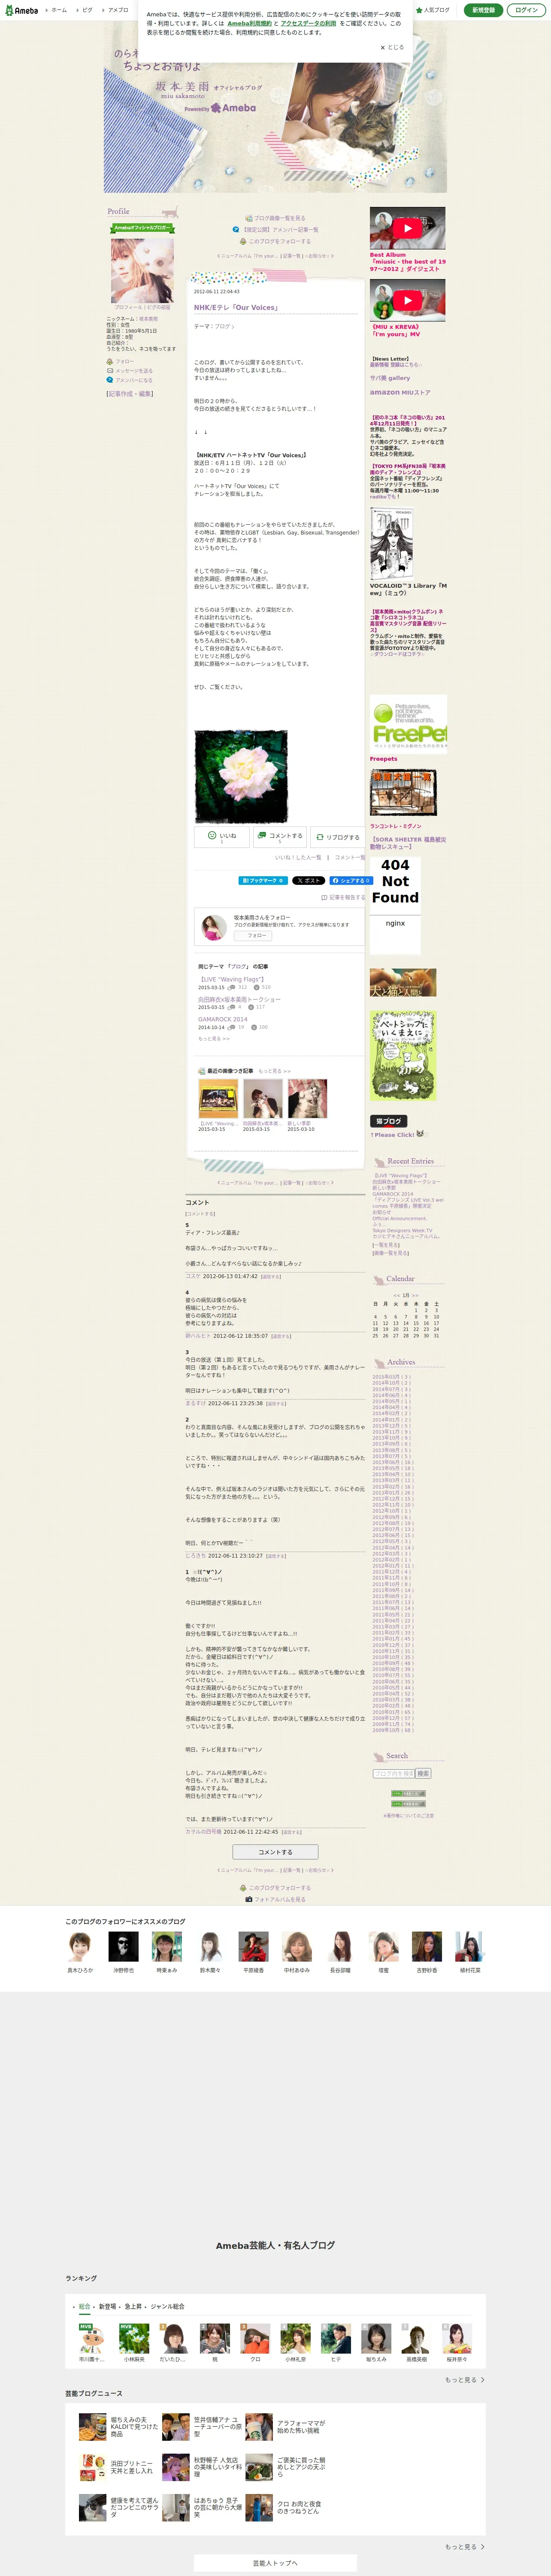The width and height of the screenshot is (551, 2576).
Task: Open the アクセスデータの利用 link
Action: [x=308, y=23]
